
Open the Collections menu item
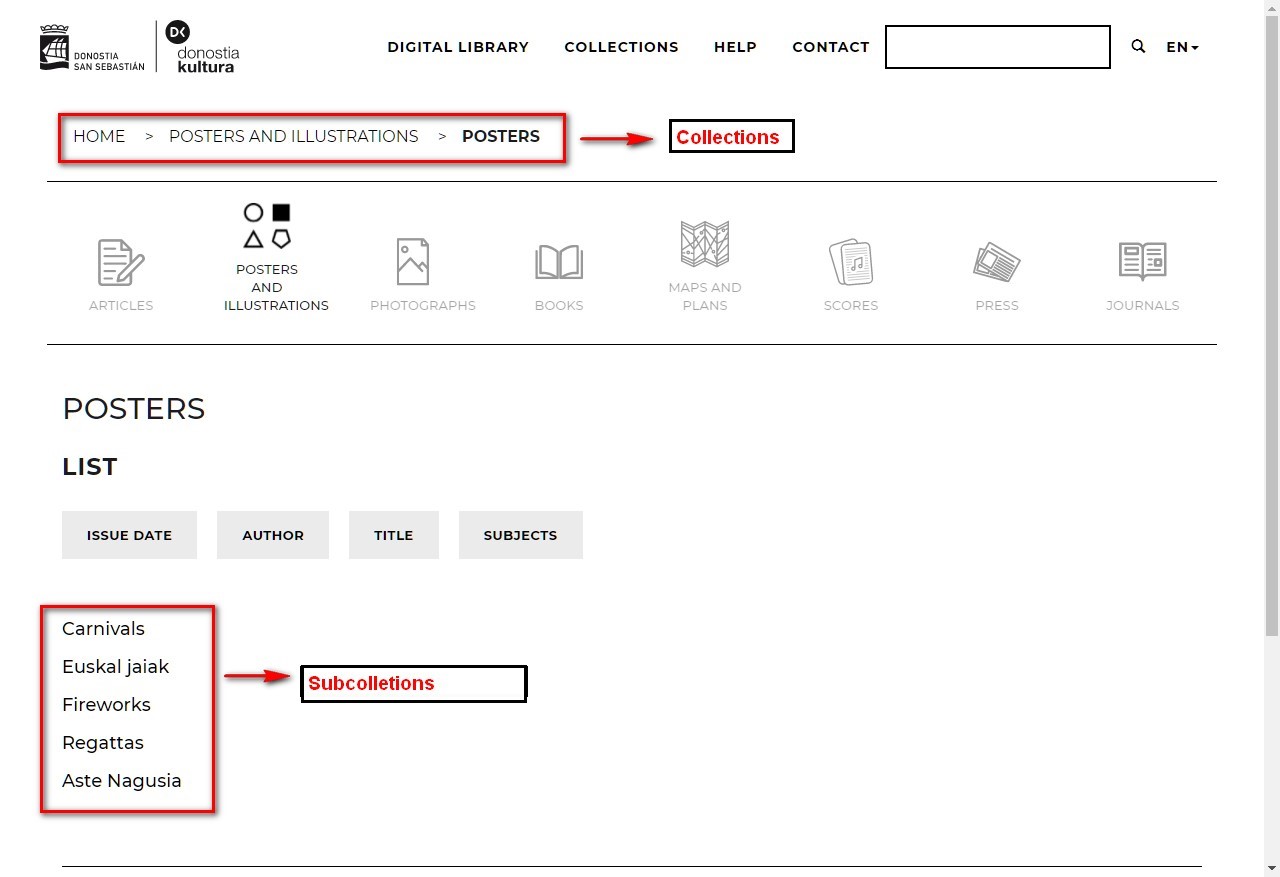[621, 47]
